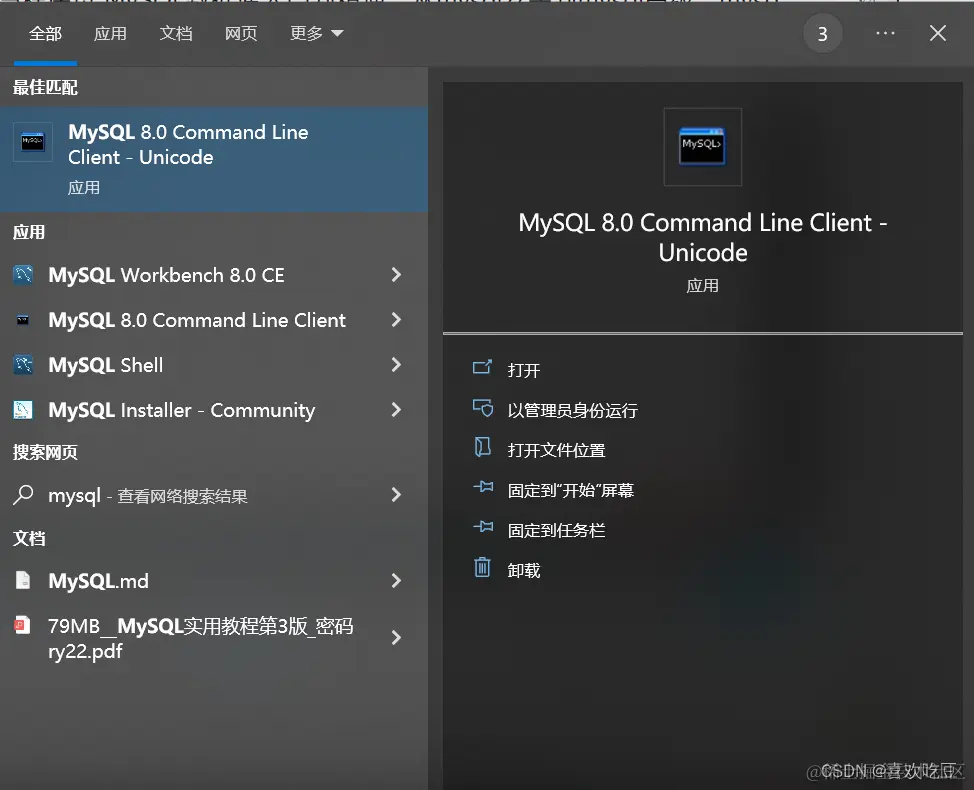Choose 以管理员身份运行

(x=572, y=410)
